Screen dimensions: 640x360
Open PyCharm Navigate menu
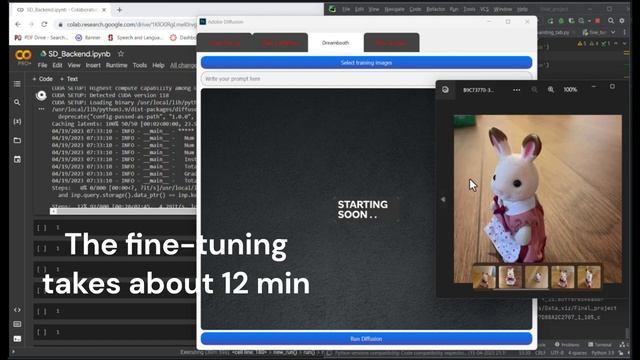[x=394, y=9]
